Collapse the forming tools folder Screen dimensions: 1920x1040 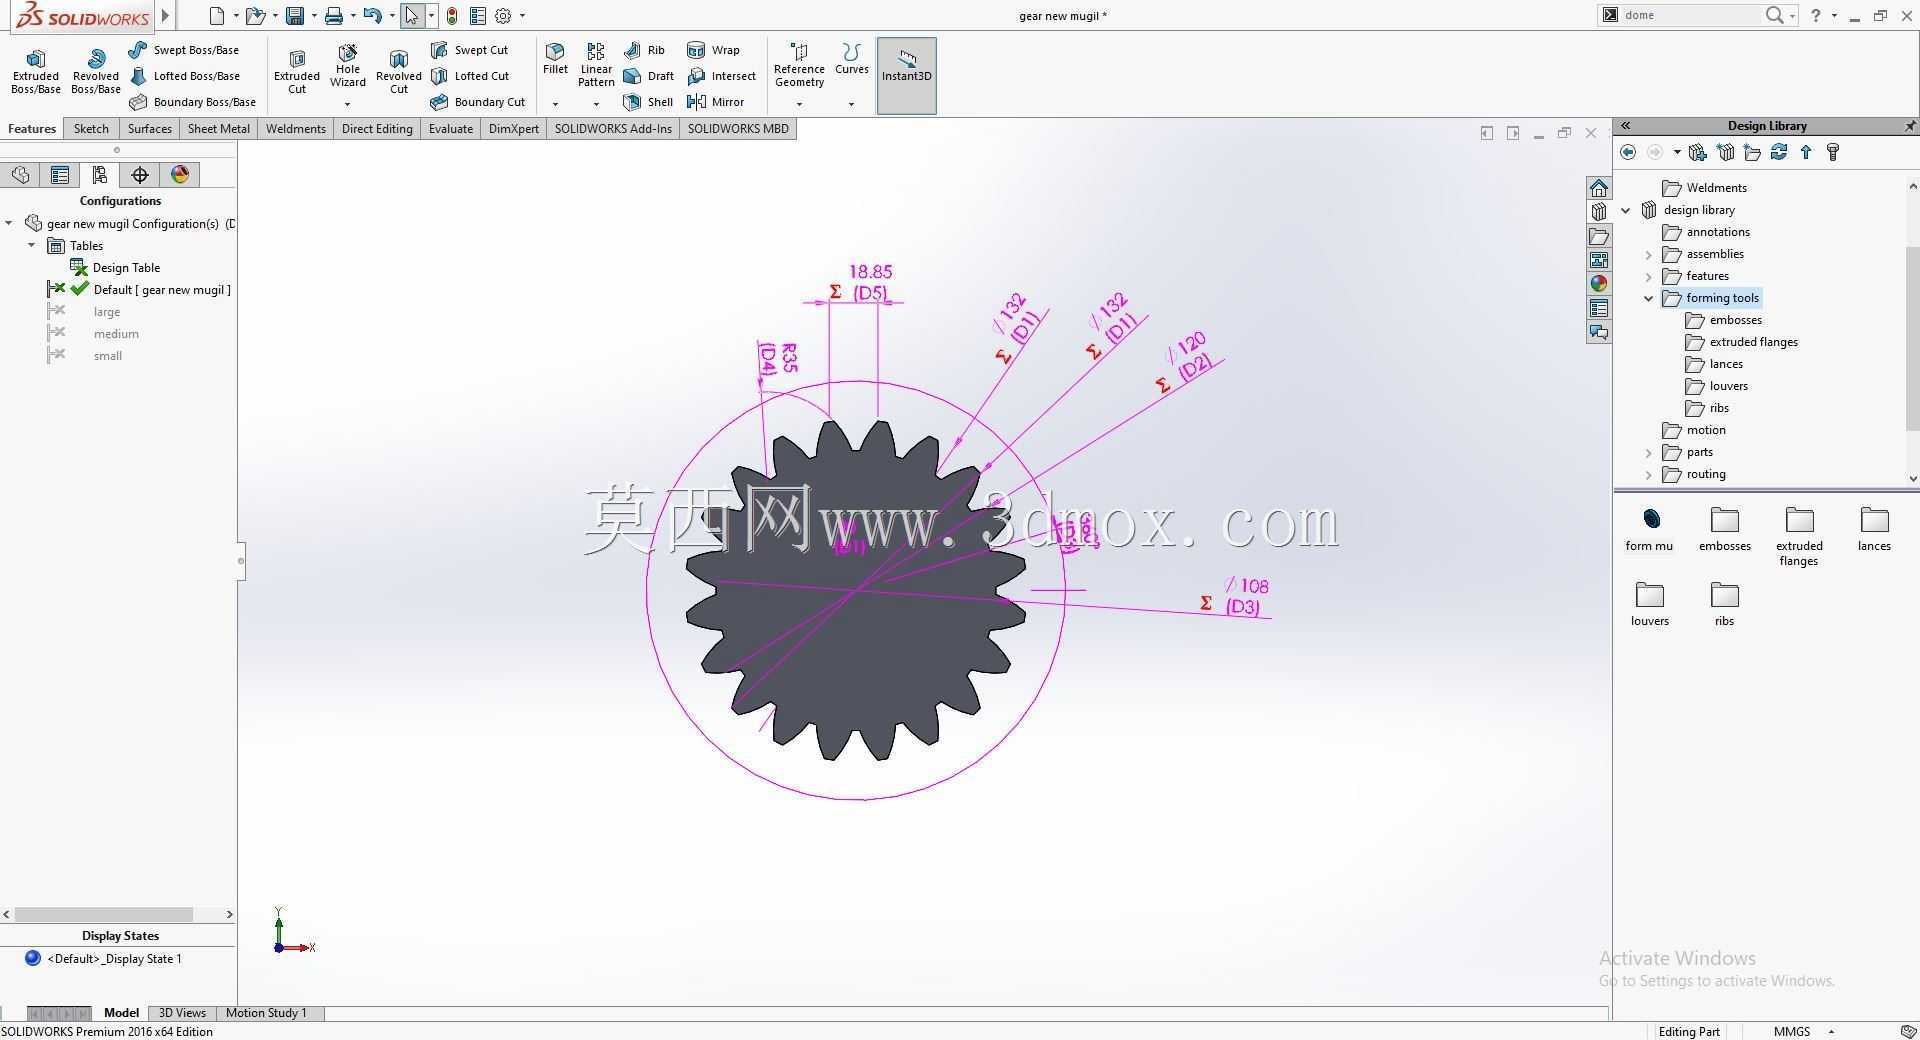[1649, 298]
